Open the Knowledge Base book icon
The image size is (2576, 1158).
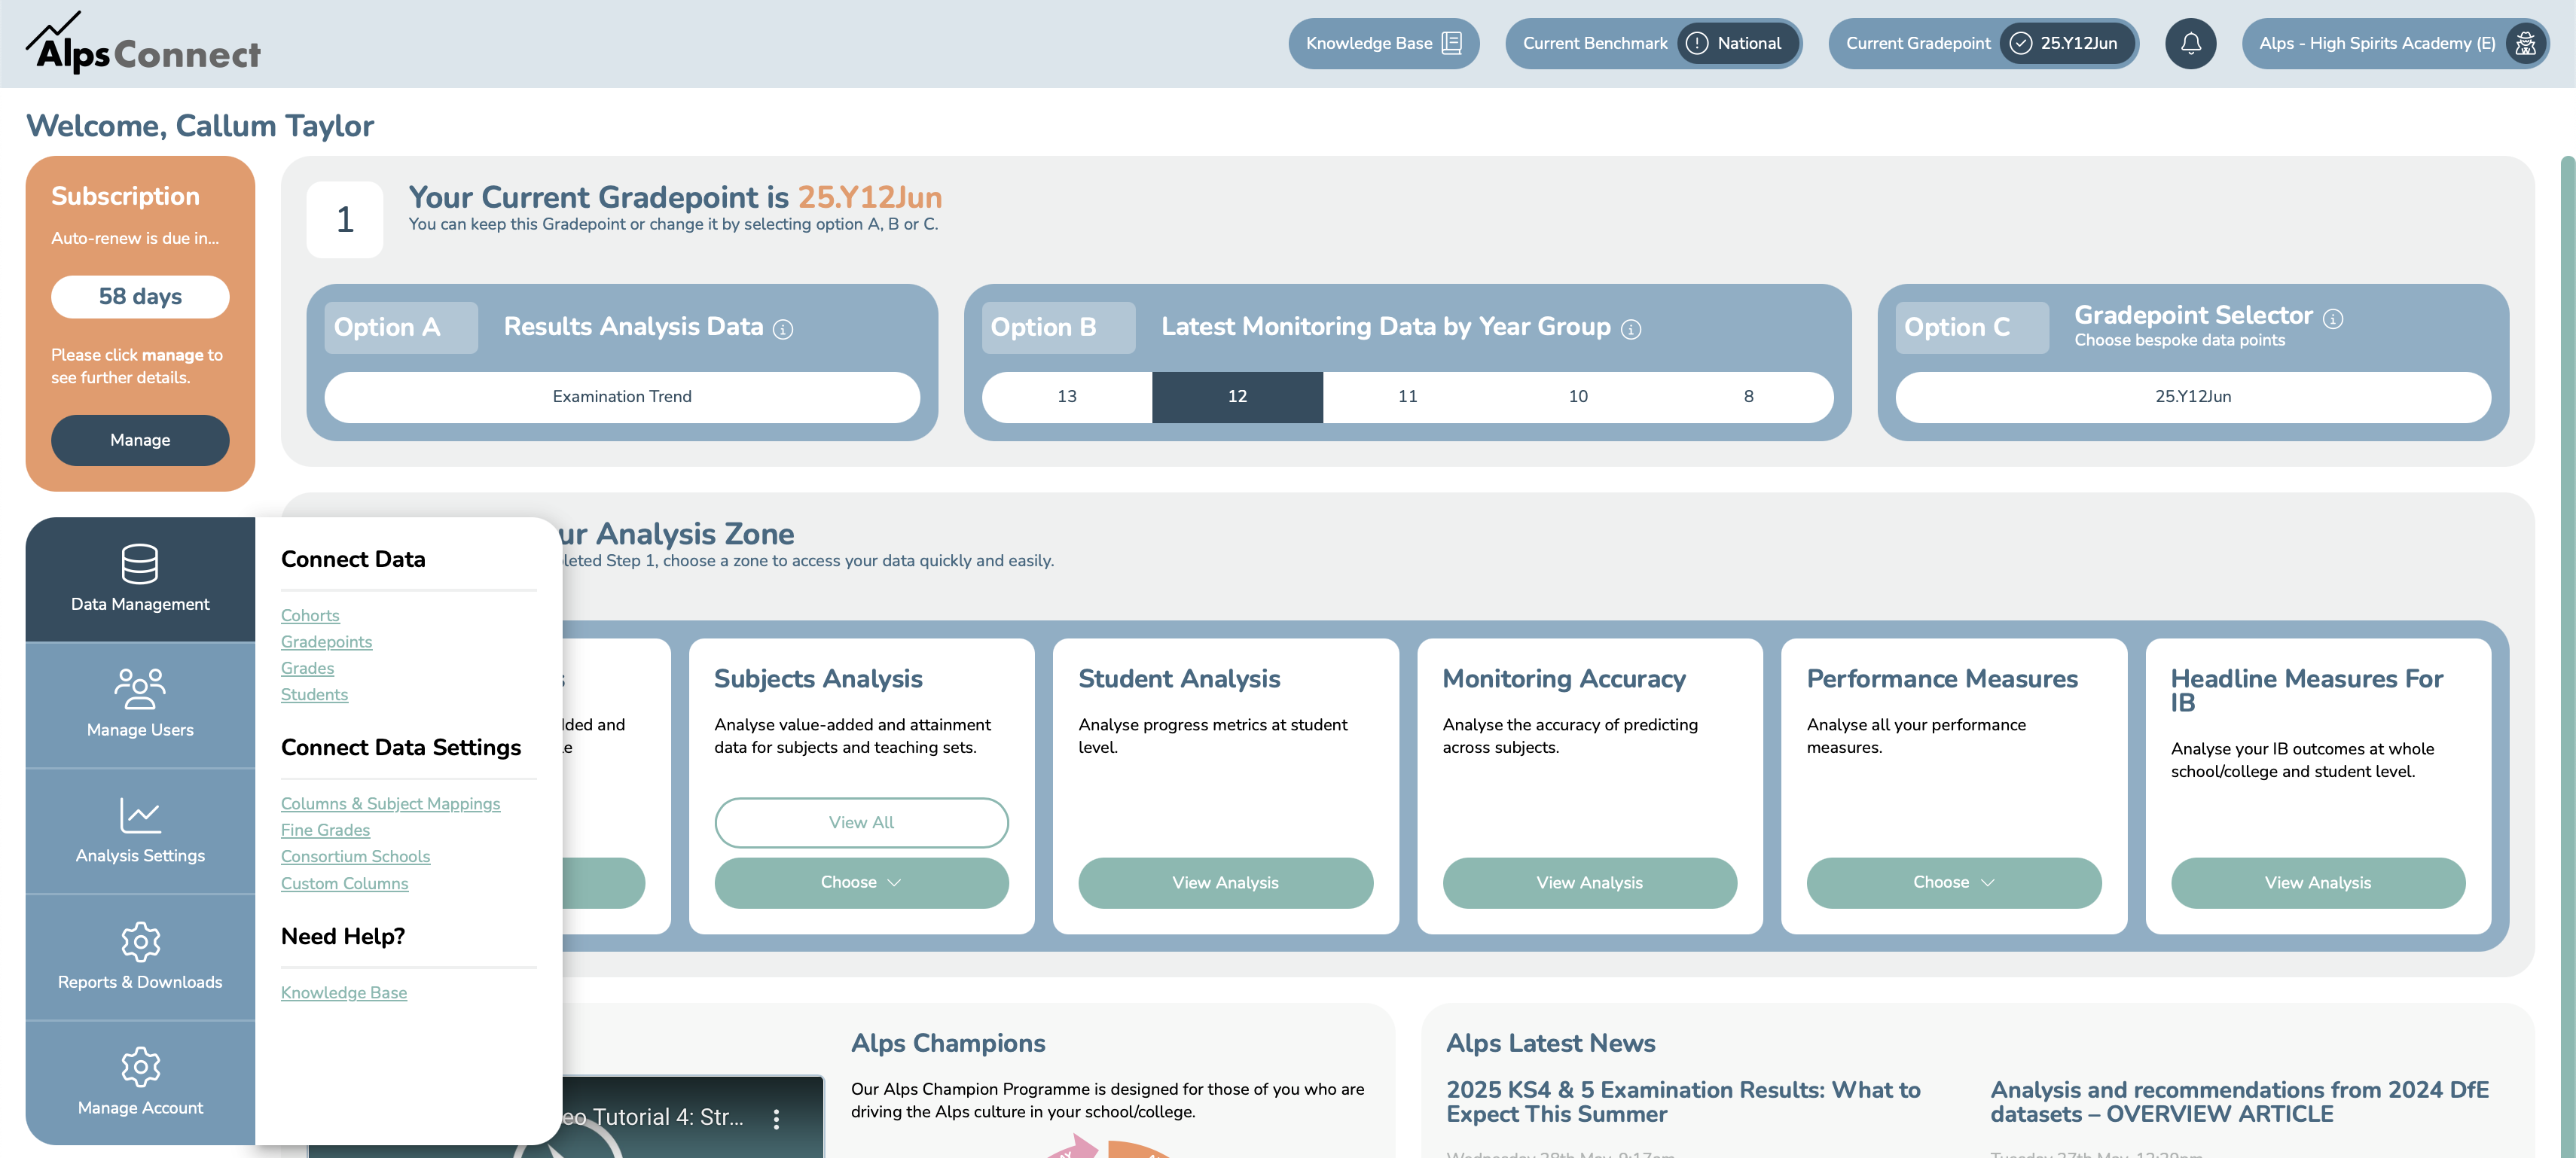click(x=1452, y=43)
